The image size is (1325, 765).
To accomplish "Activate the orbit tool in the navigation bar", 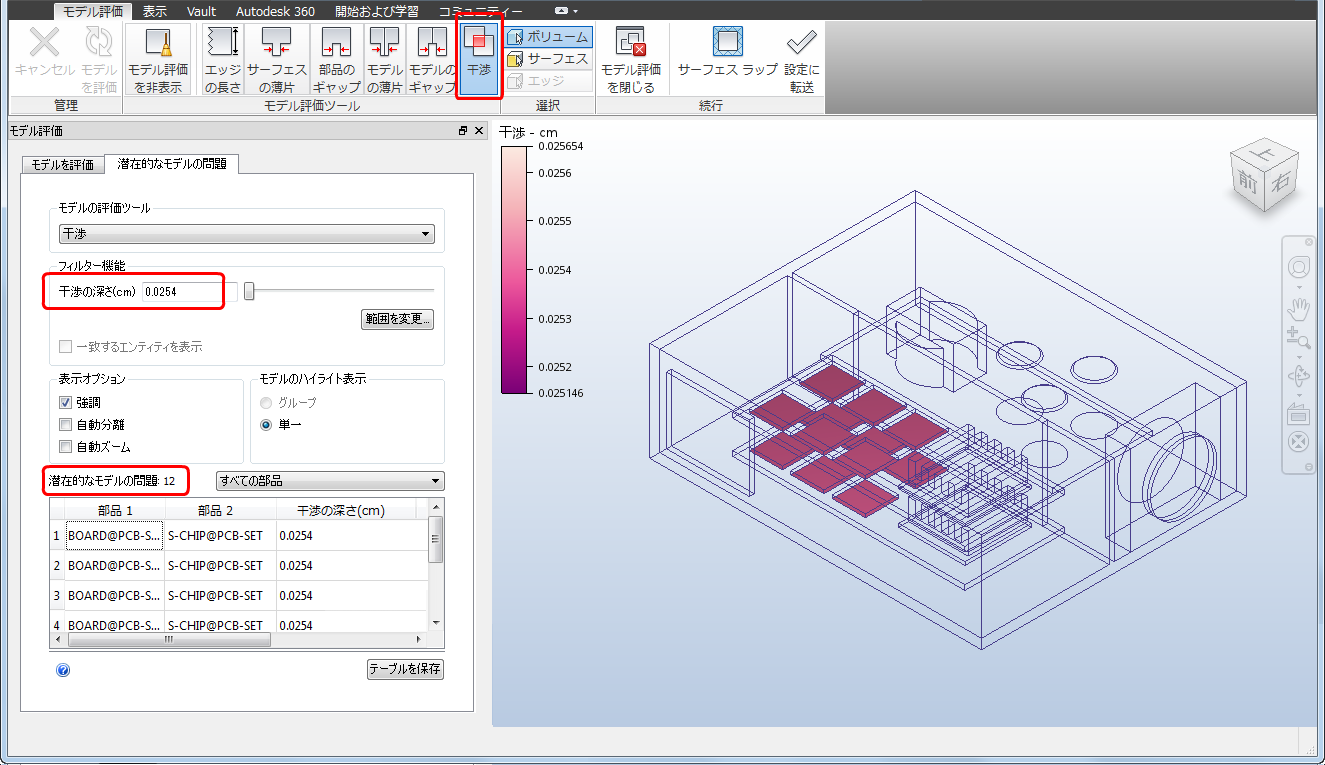I will 1298,377.
